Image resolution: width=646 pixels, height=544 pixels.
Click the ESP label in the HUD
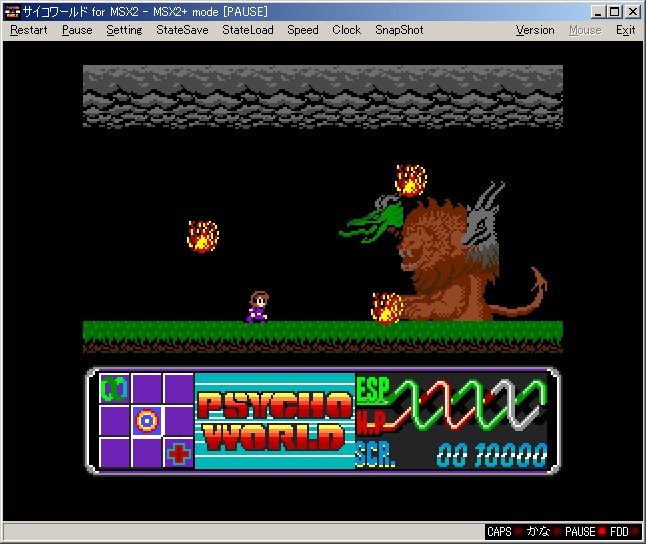[x=373, y=390]
